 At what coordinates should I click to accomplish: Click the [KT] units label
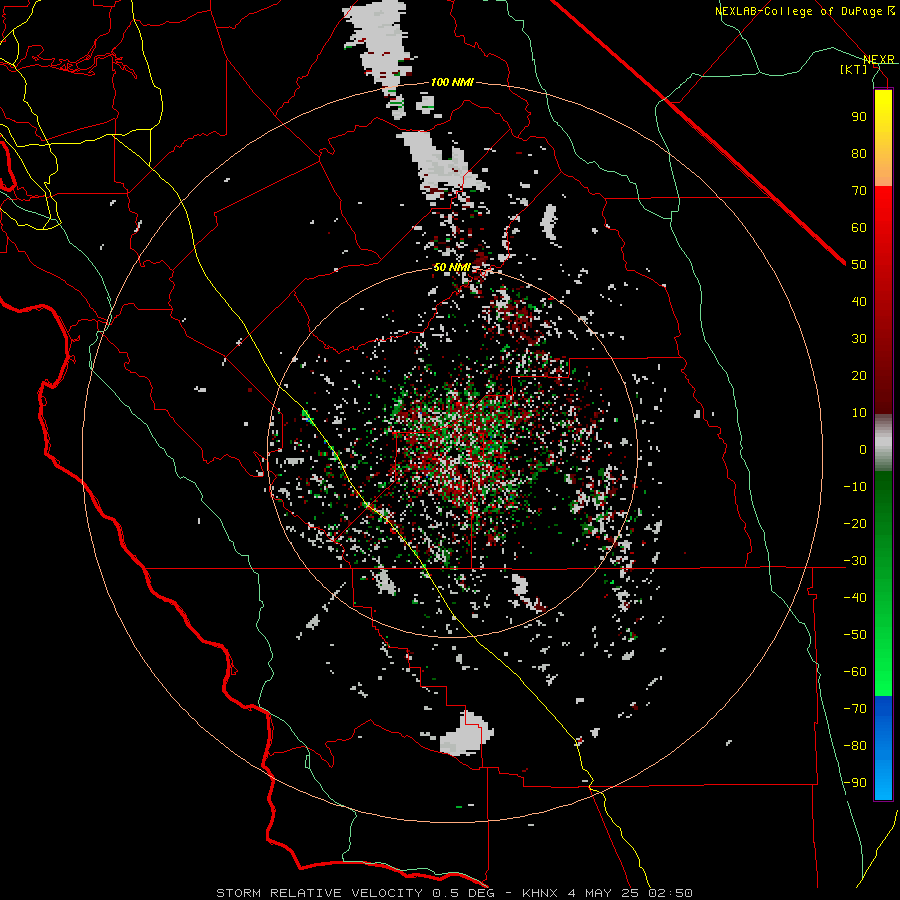click(854, 69)
